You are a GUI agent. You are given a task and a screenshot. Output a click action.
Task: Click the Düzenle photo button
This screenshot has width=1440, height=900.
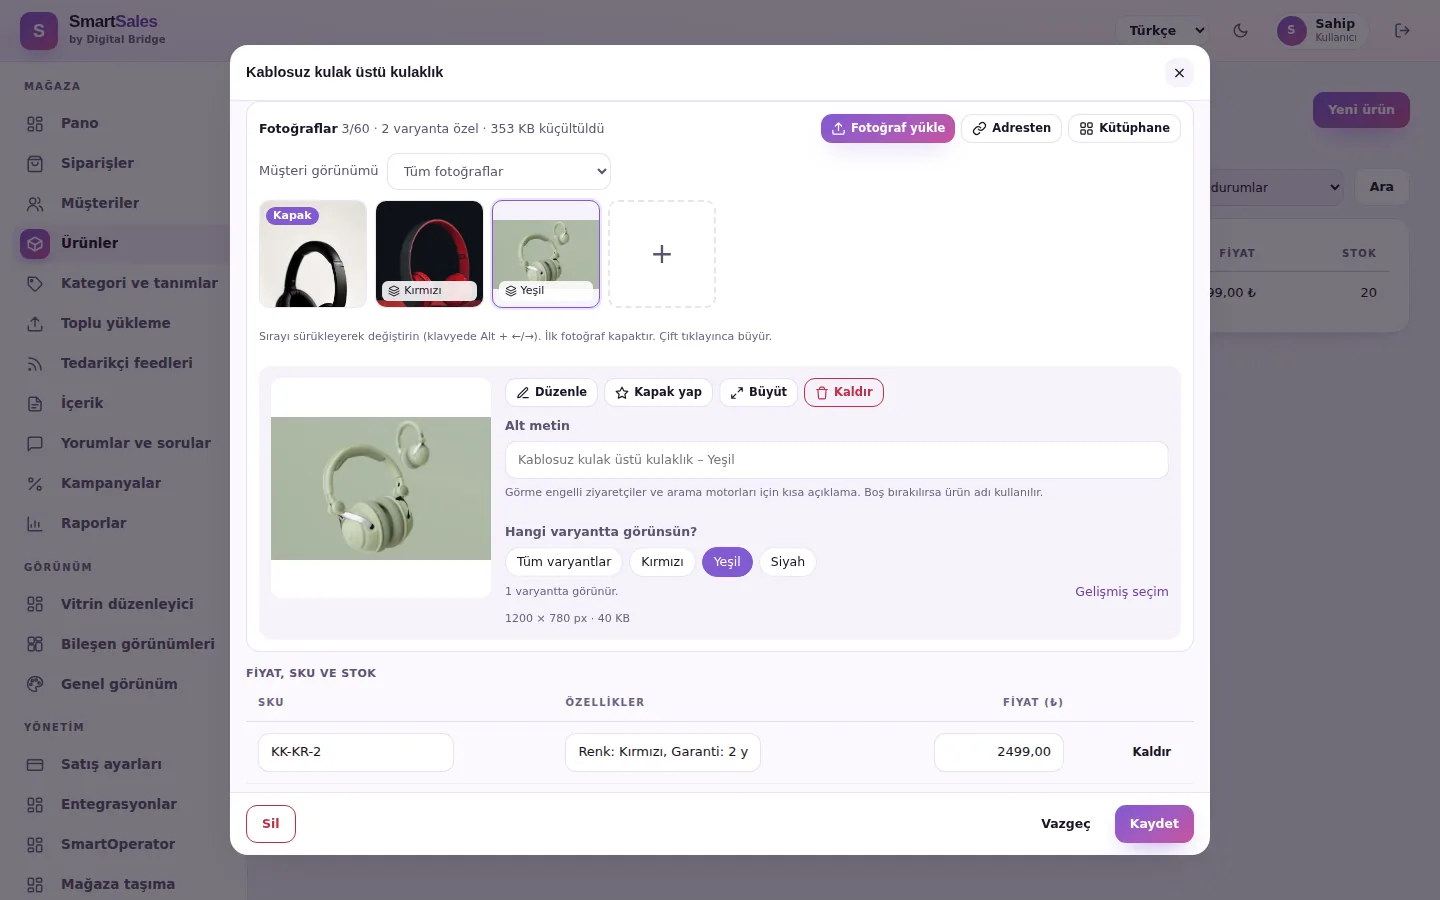coord(551,392)
